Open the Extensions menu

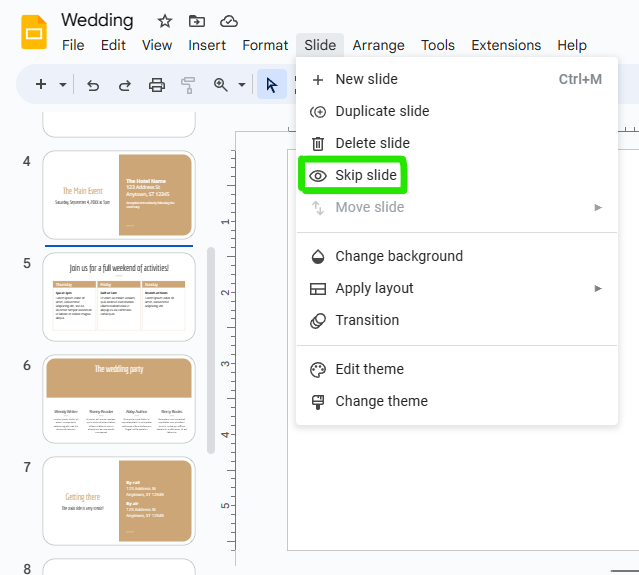tap(506, 45)
